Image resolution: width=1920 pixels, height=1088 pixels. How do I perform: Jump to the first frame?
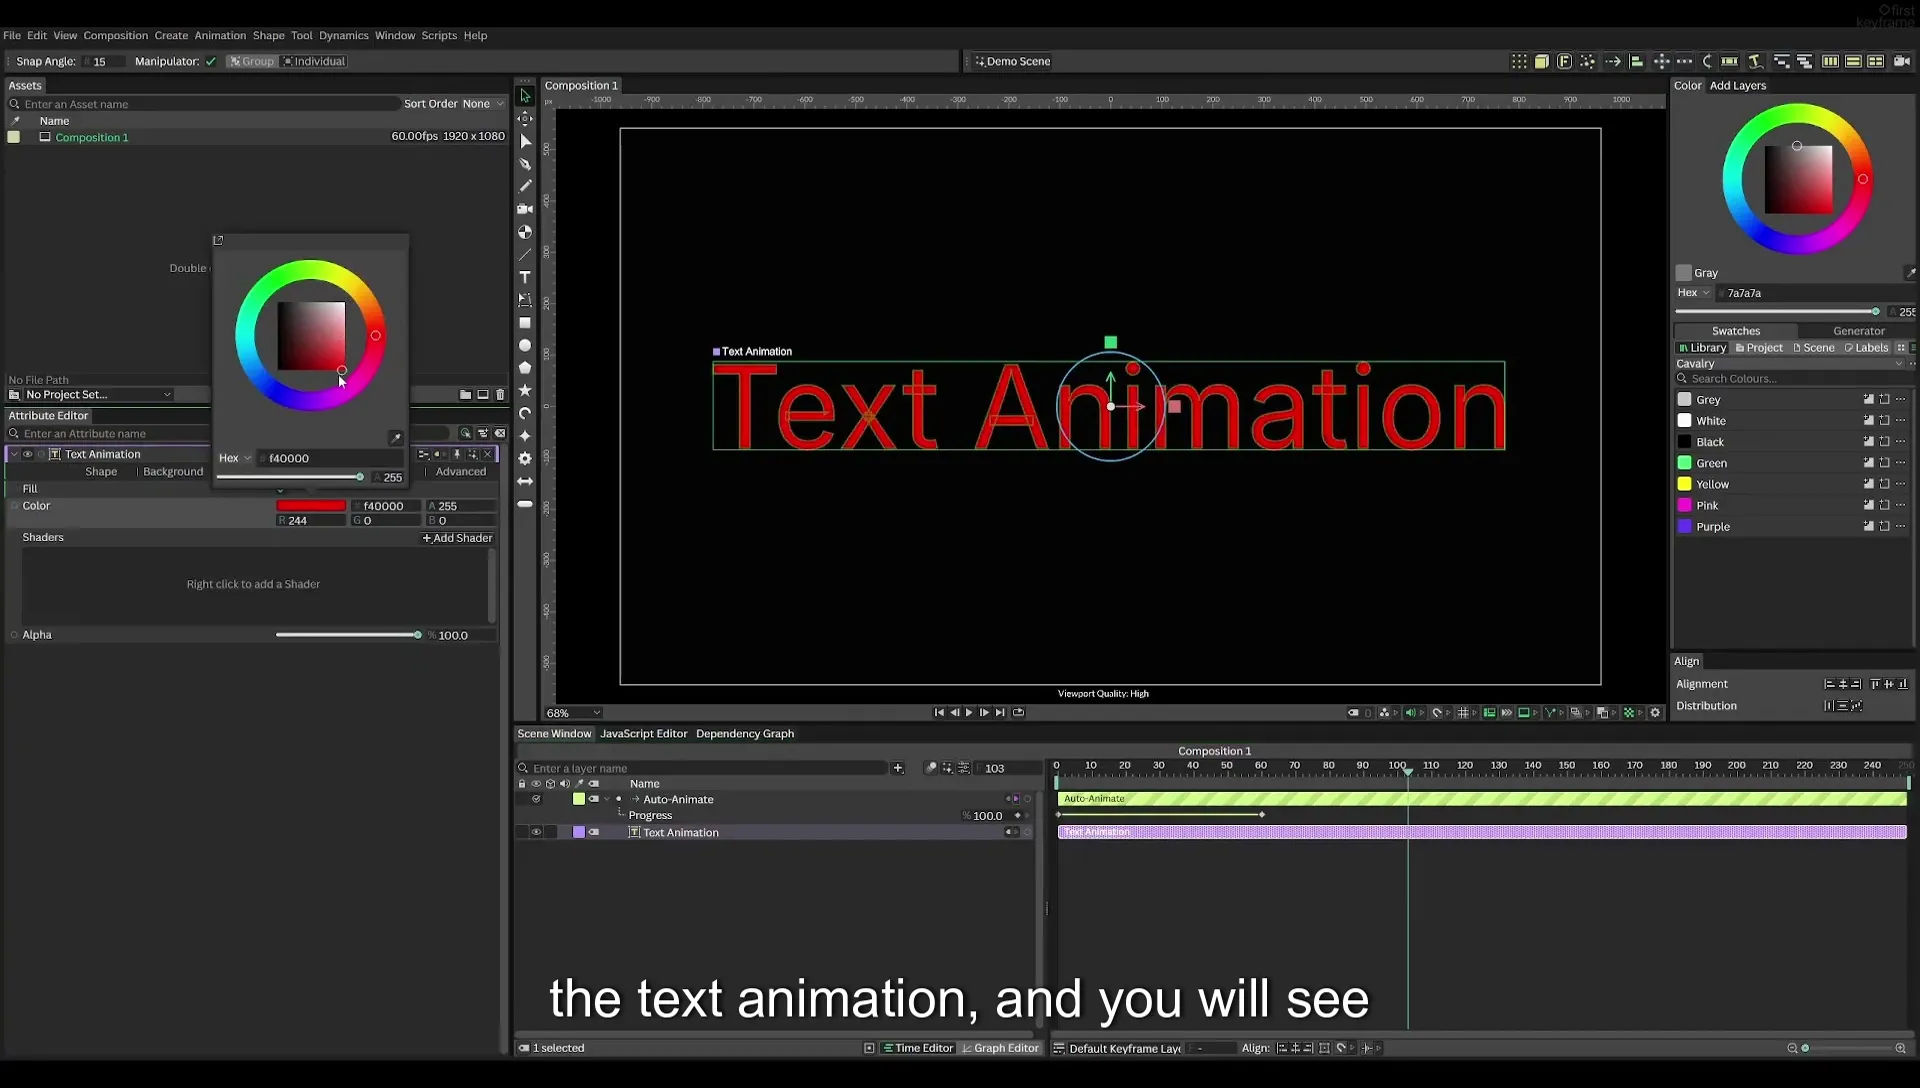tap(939, 713)
